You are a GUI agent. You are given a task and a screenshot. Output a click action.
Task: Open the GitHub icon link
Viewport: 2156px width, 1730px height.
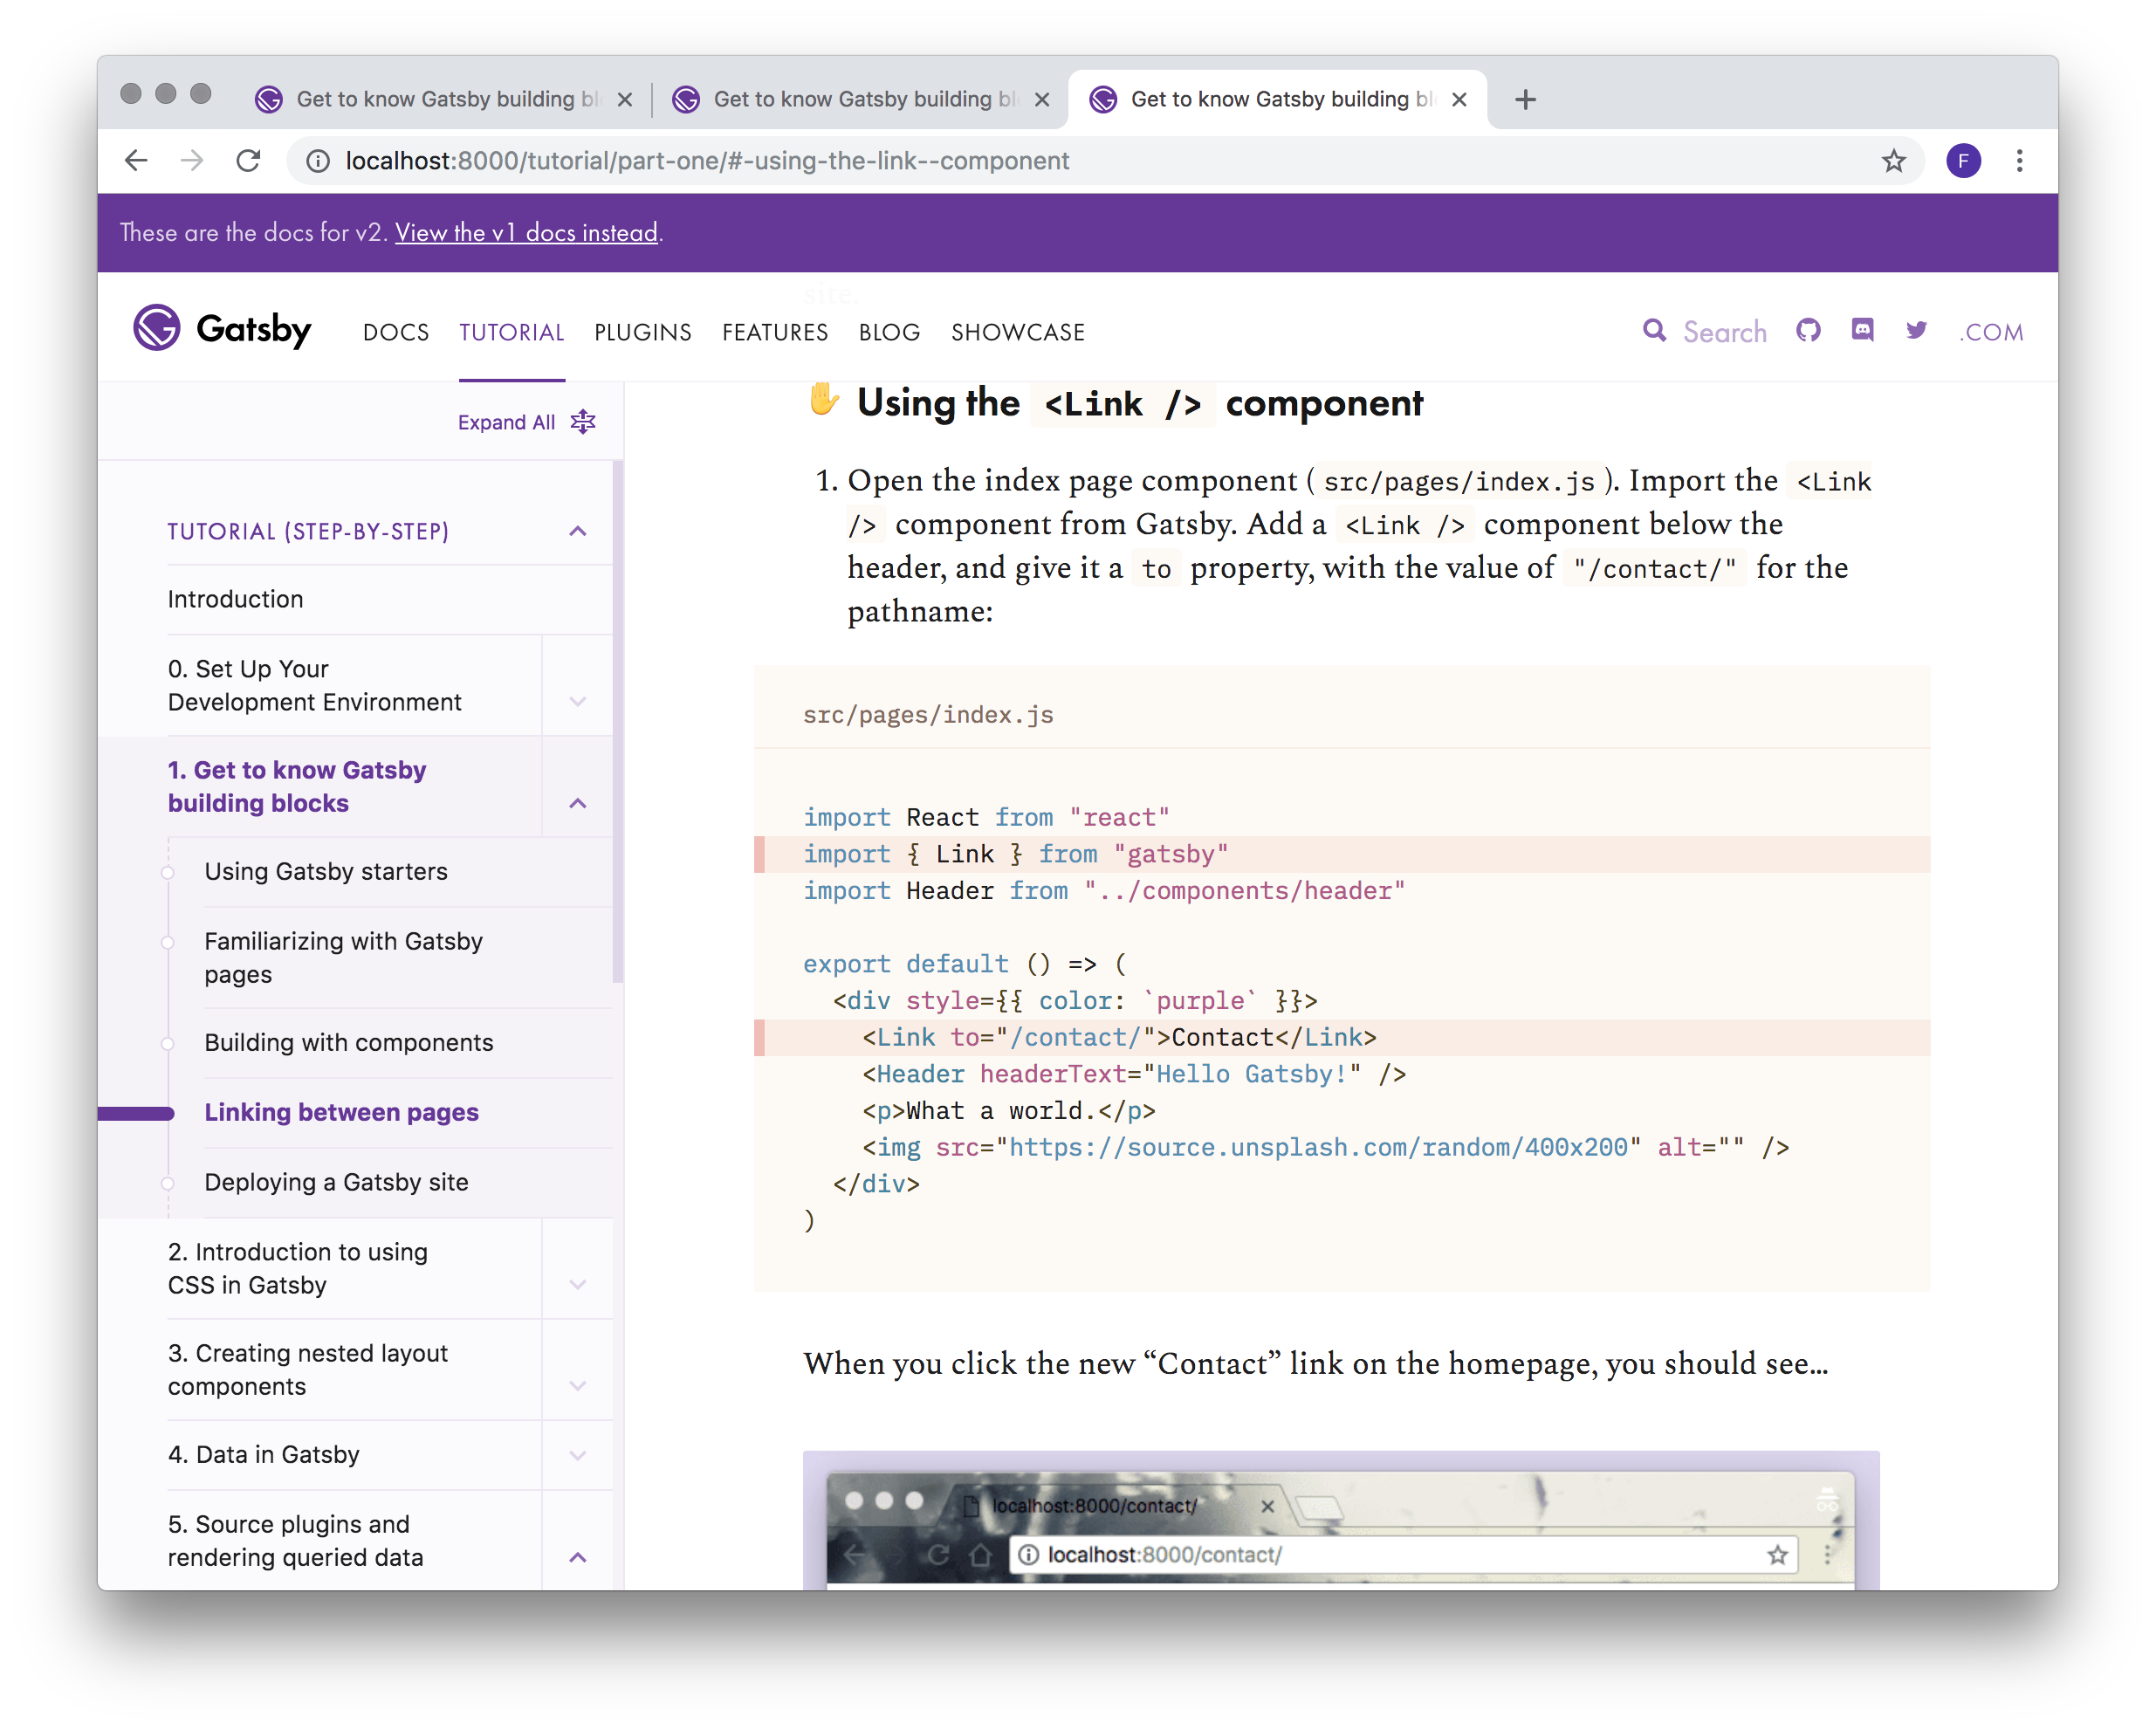pyautogui.click(x=1808, y=330)
